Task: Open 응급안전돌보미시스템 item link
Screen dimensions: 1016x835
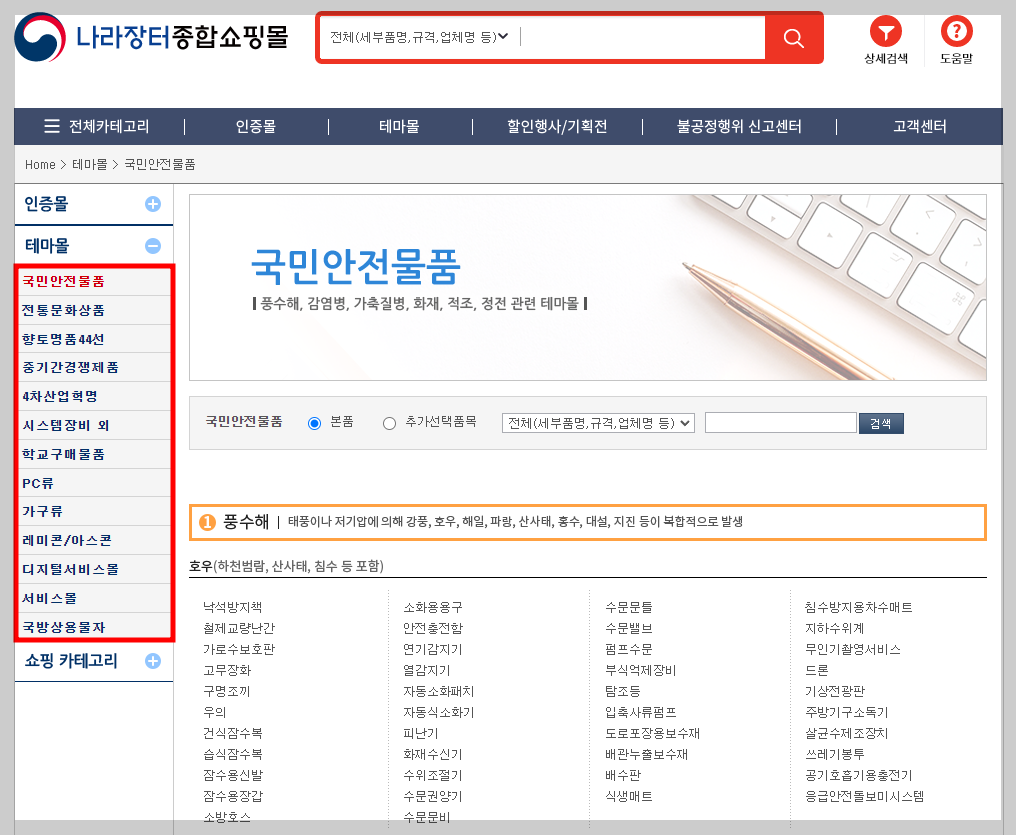Action: [864, 796]
